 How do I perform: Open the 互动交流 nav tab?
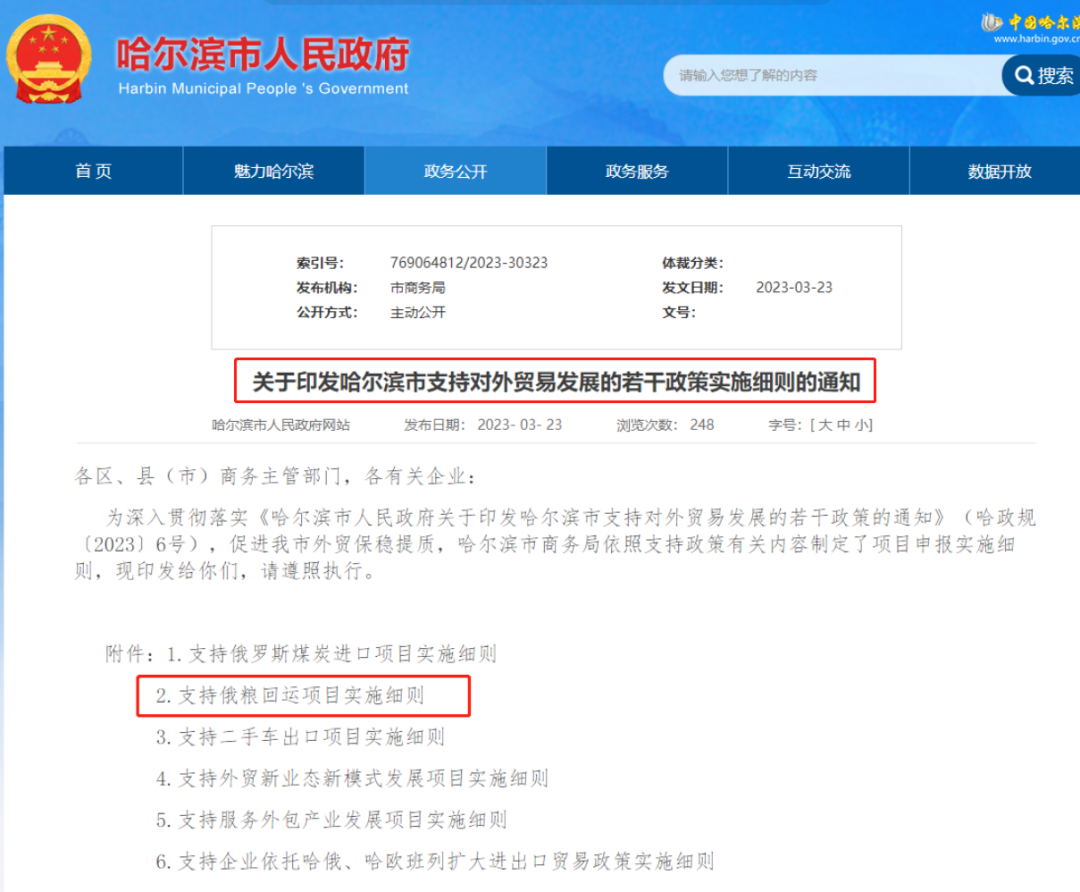(818, 171)
